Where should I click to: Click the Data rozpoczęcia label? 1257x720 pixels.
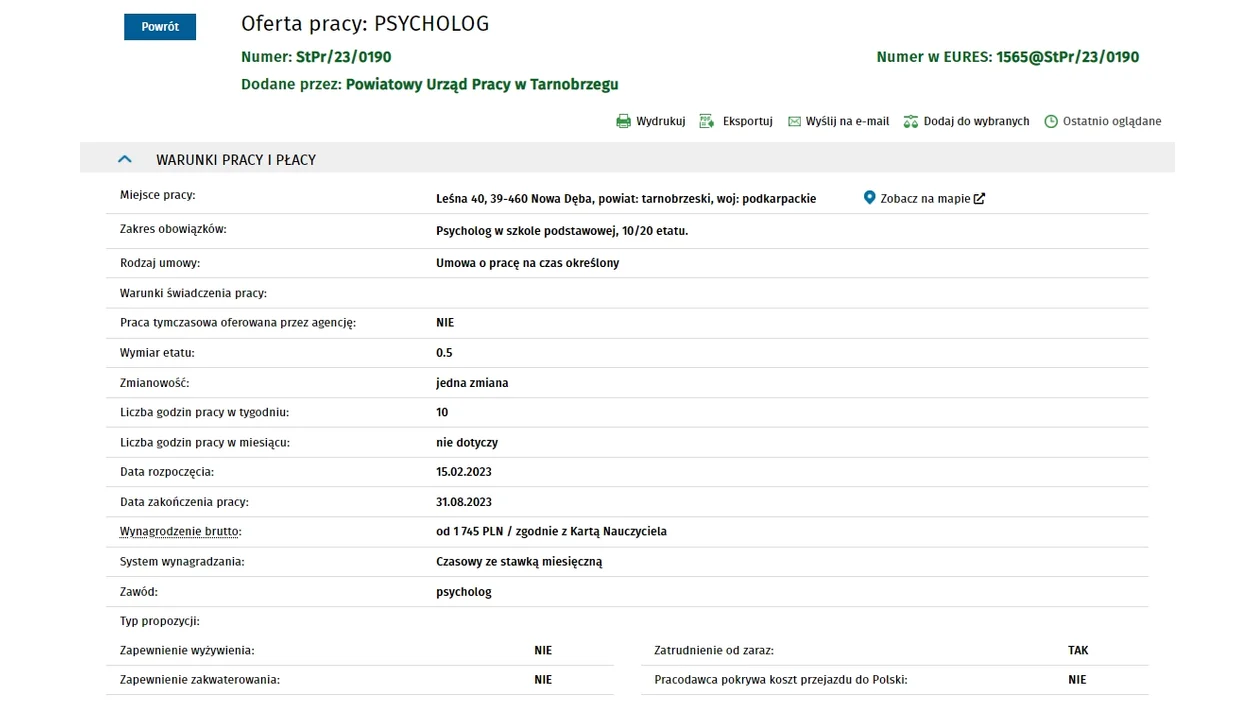click(167, 472)
